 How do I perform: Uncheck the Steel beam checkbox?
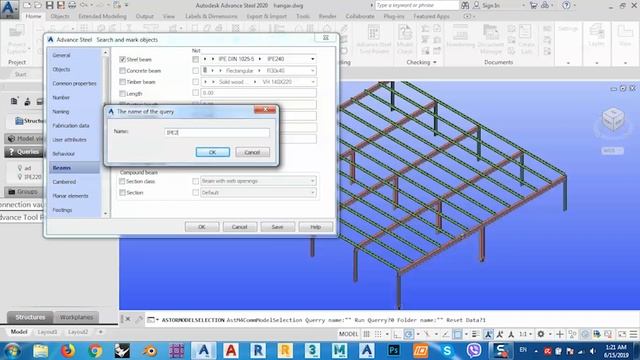point(122,59)
